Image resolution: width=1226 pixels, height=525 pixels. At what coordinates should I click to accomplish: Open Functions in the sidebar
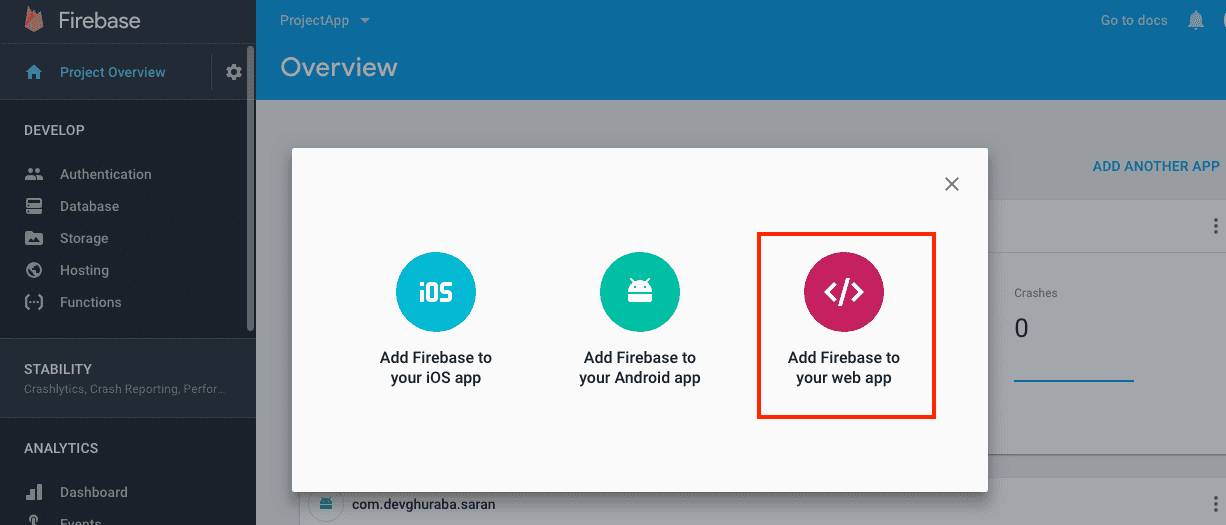(x=90, y=302)
